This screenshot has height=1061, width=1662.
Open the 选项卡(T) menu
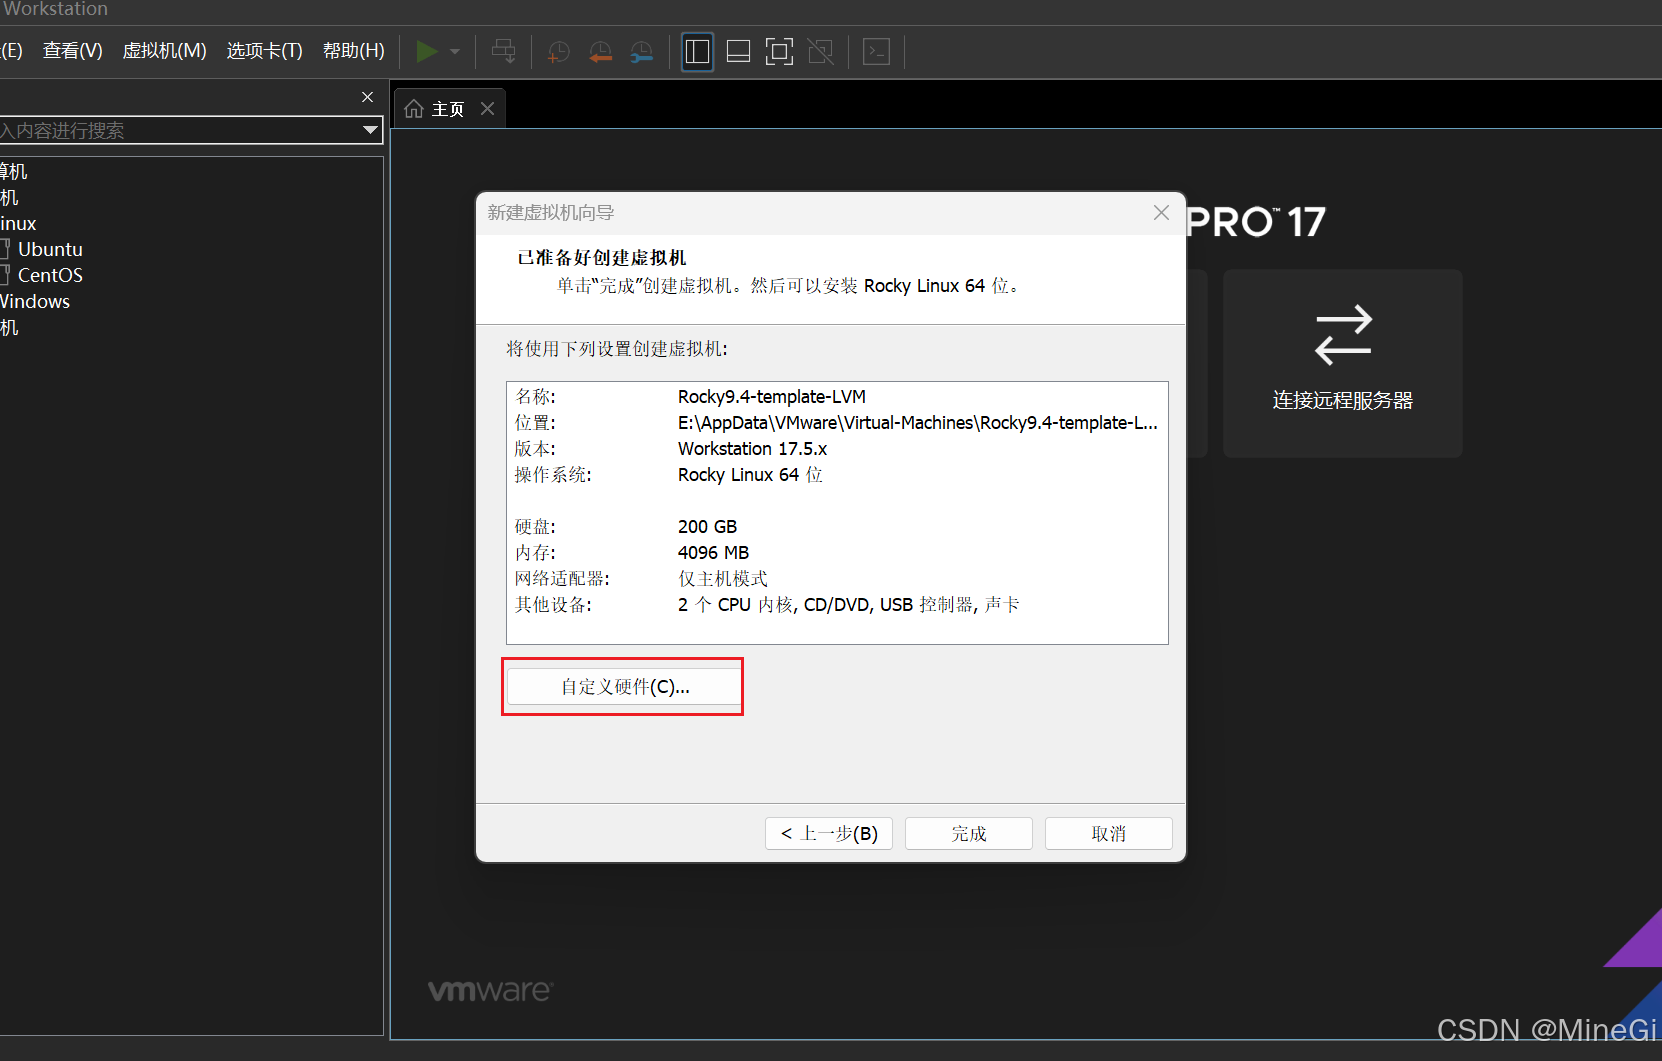click(264, 51)
